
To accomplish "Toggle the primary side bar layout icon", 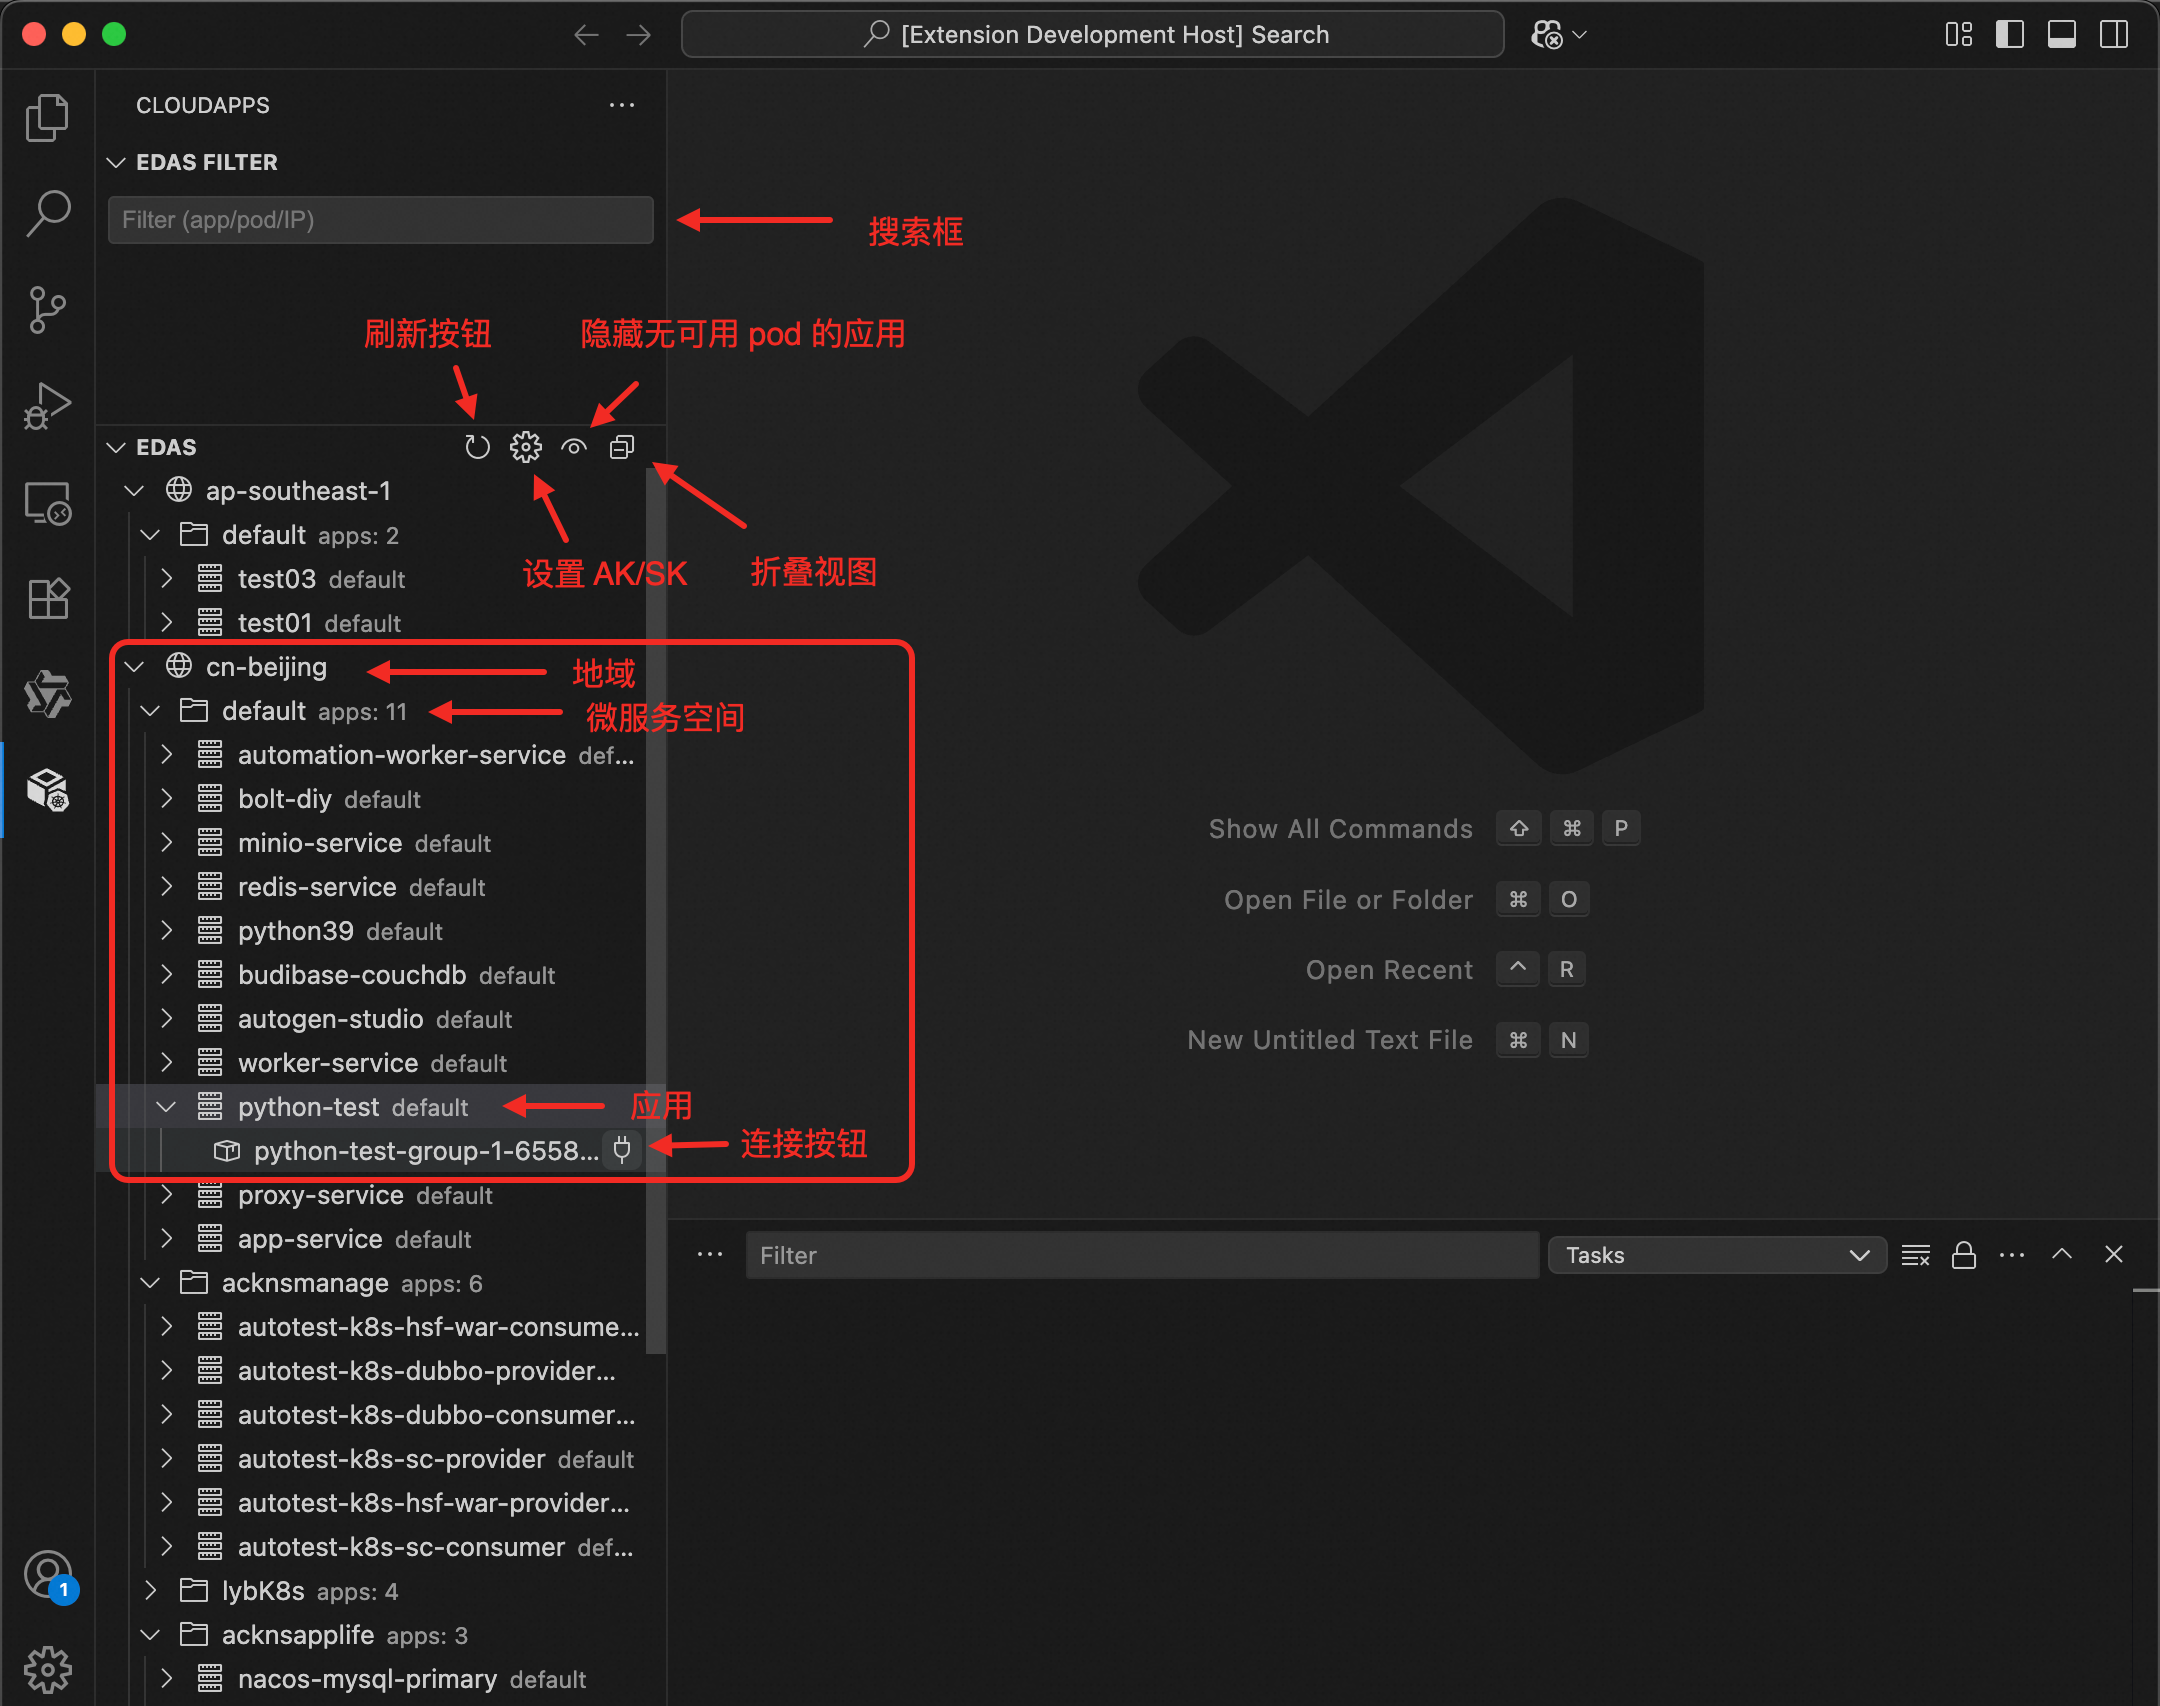I will pyautogui.click(x=2009, y=35).
